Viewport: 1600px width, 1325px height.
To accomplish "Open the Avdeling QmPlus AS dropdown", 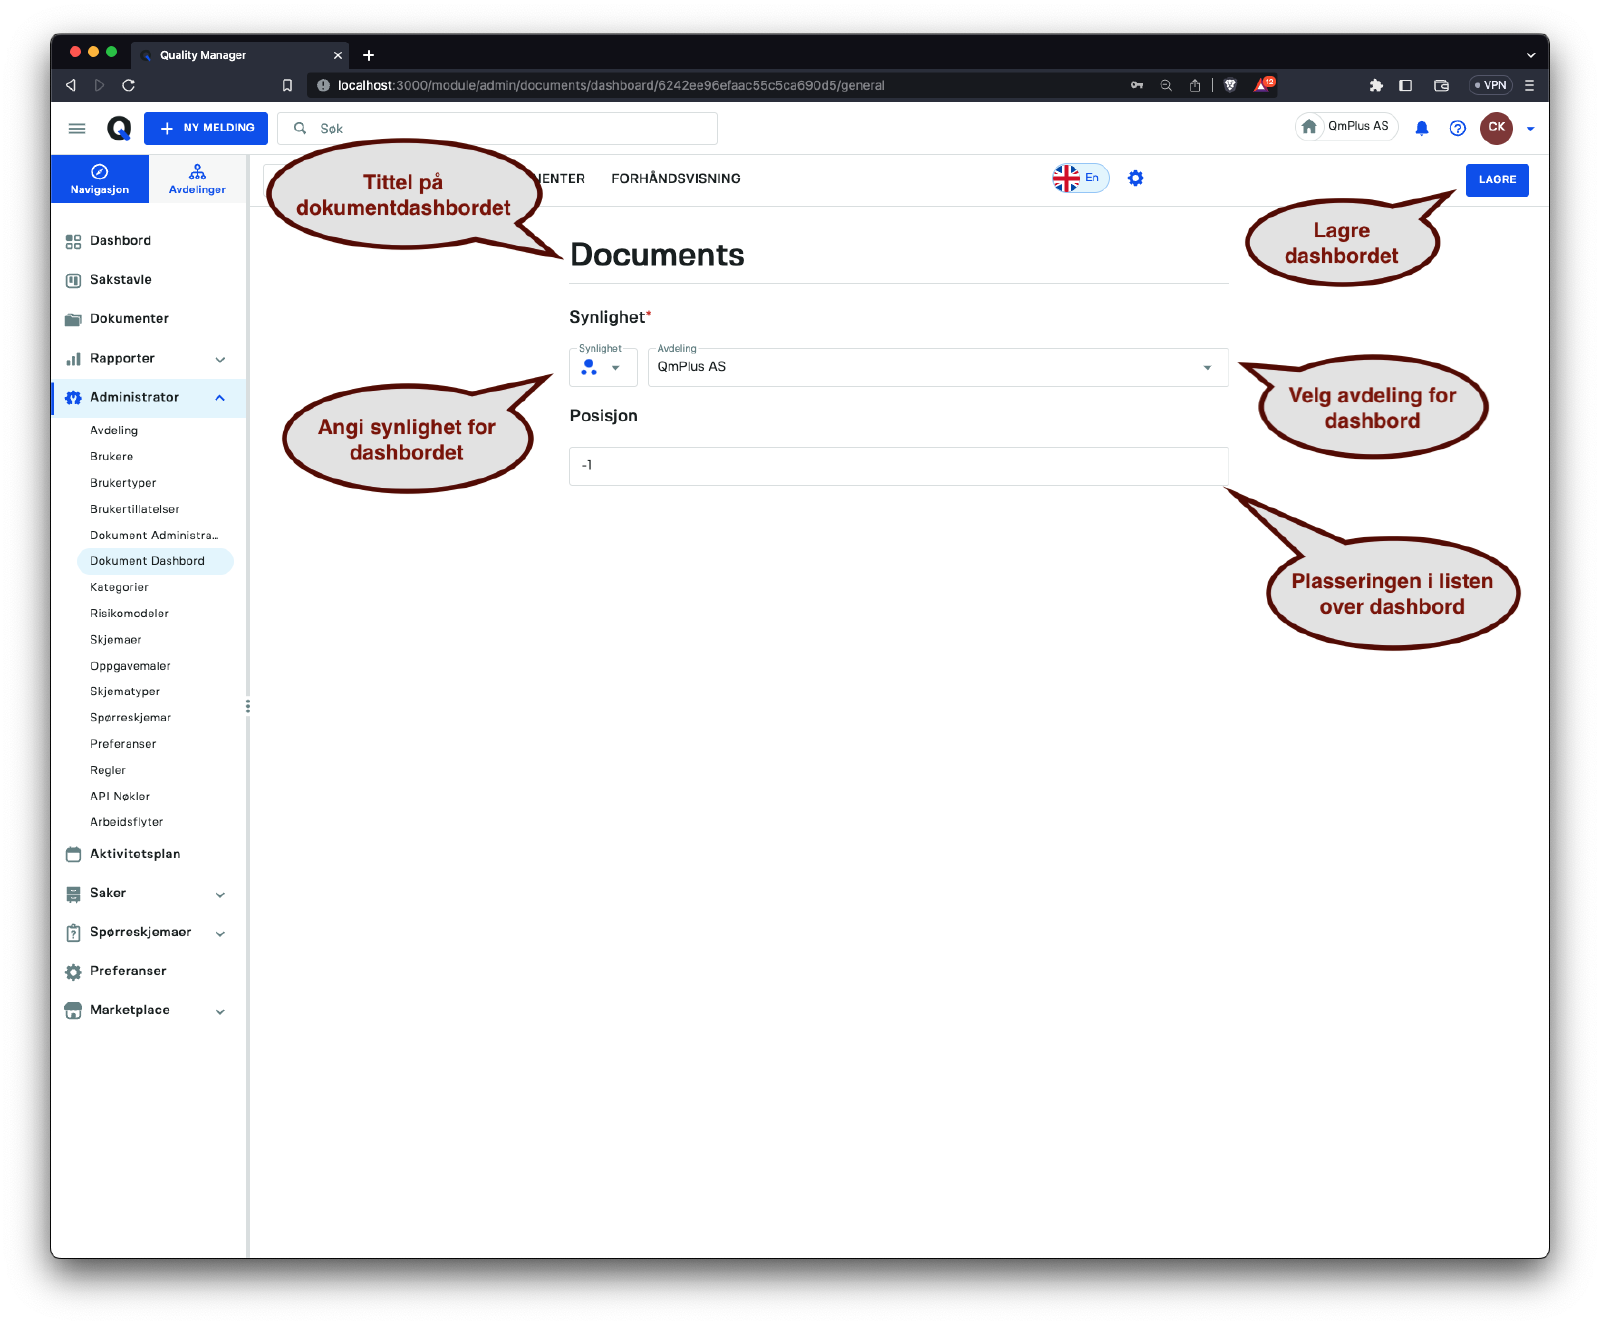I will [937, 368].
